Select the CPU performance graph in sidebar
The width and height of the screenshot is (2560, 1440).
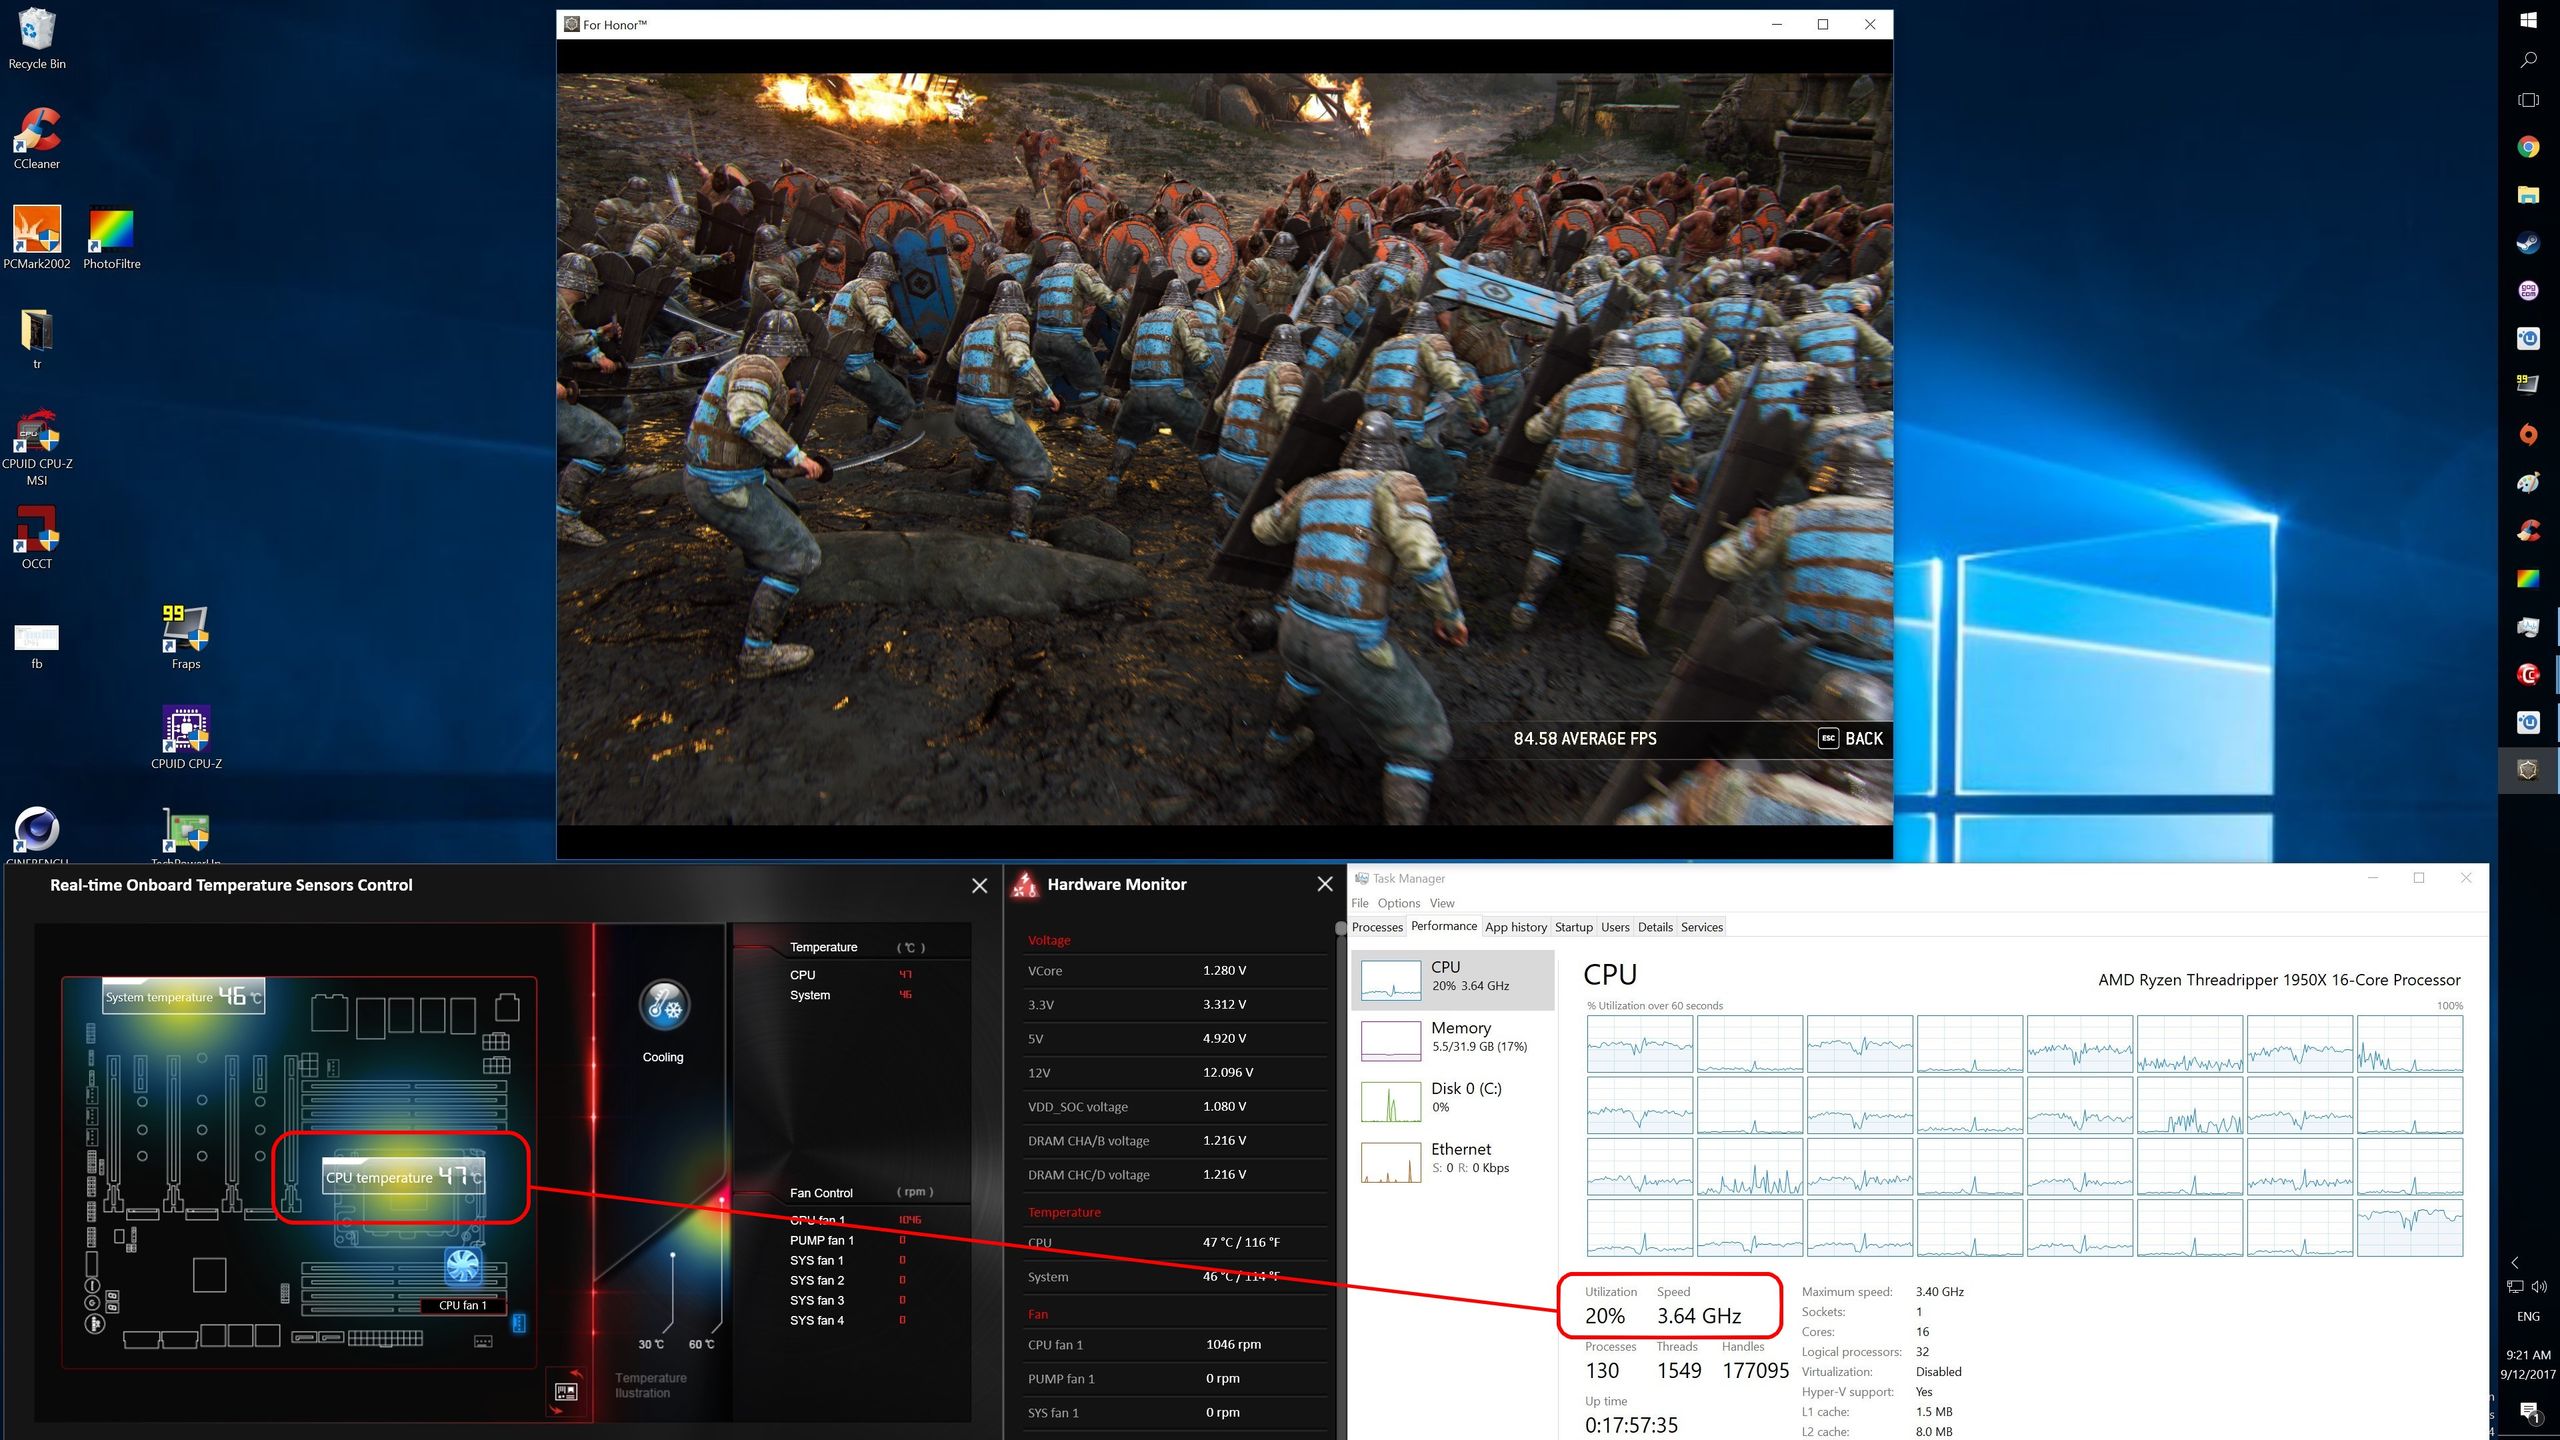tap(1453, 980)
